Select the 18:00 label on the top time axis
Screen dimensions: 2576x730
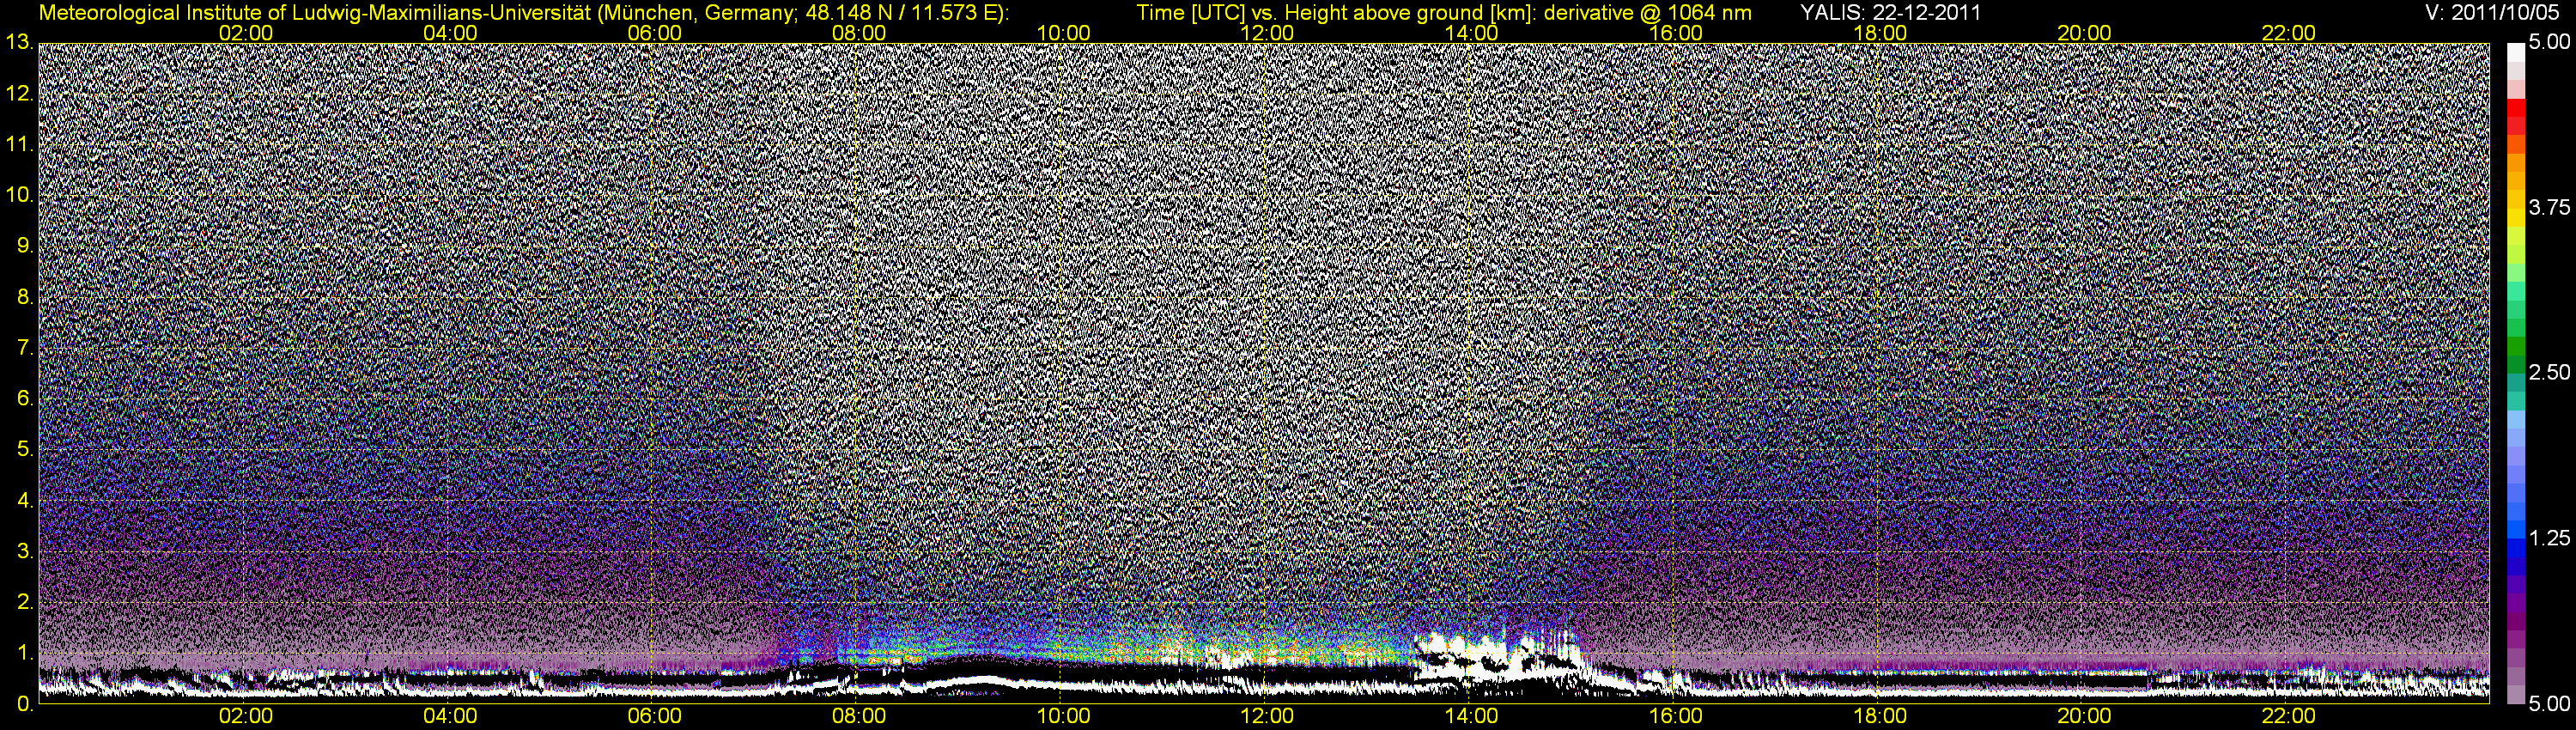[x=1880, y=33]
